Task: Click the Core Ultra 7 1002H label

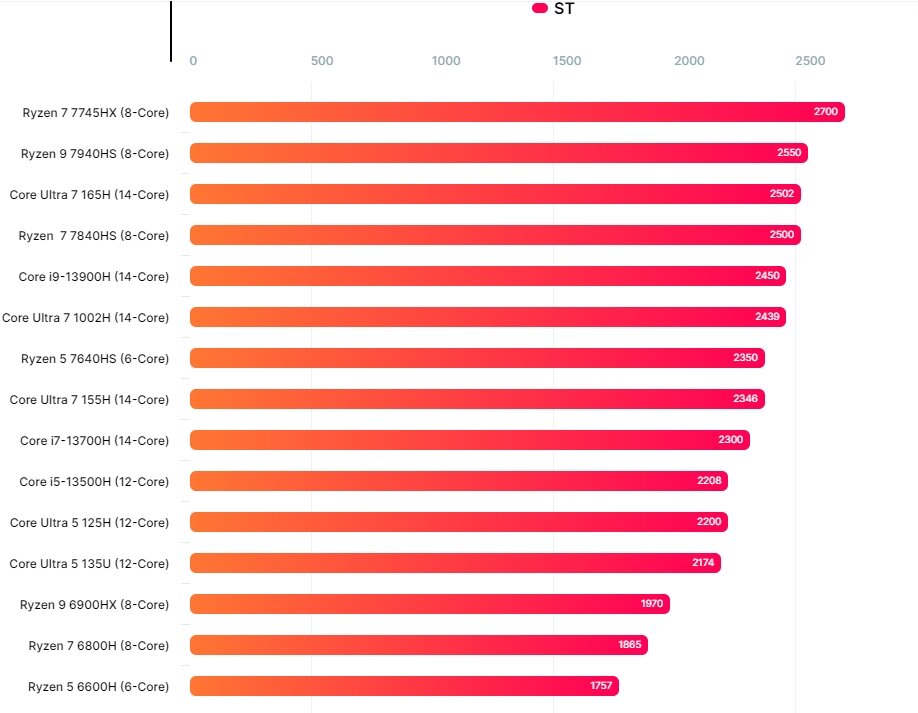Action: (x=85, y=318)
